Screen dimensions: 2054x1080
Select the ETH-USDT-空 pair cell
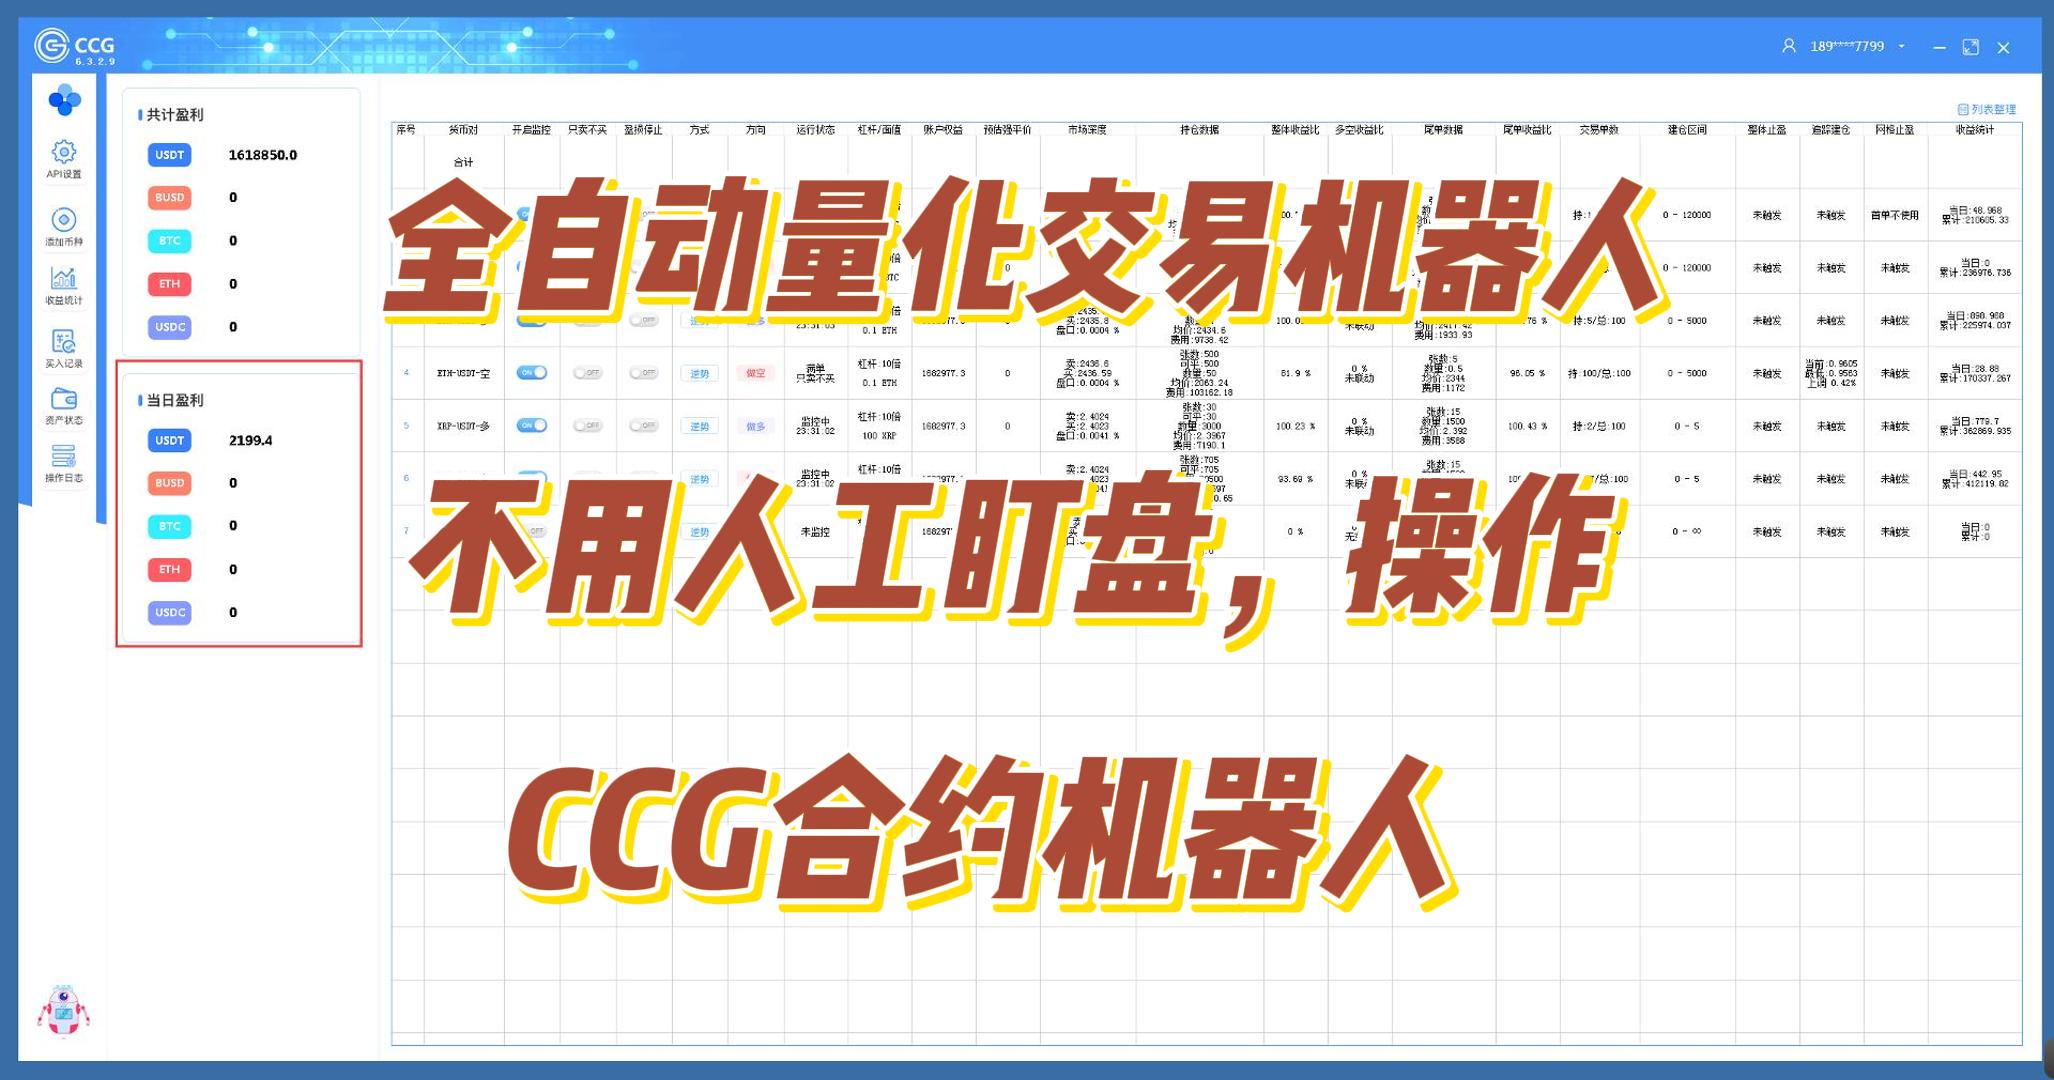coord(463,373)
